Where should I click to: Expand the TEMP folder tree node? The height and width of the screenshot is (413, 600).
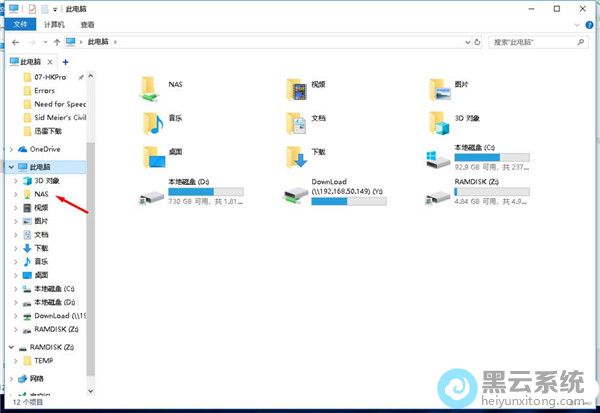(16, 361)
